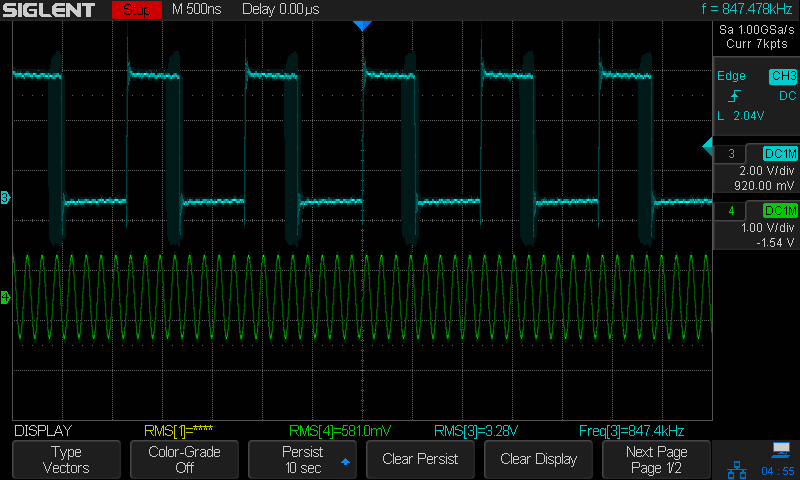Click the rising edge trigger slope icon
This screenshot has width=800, height=480.
[x=735, y=96]
